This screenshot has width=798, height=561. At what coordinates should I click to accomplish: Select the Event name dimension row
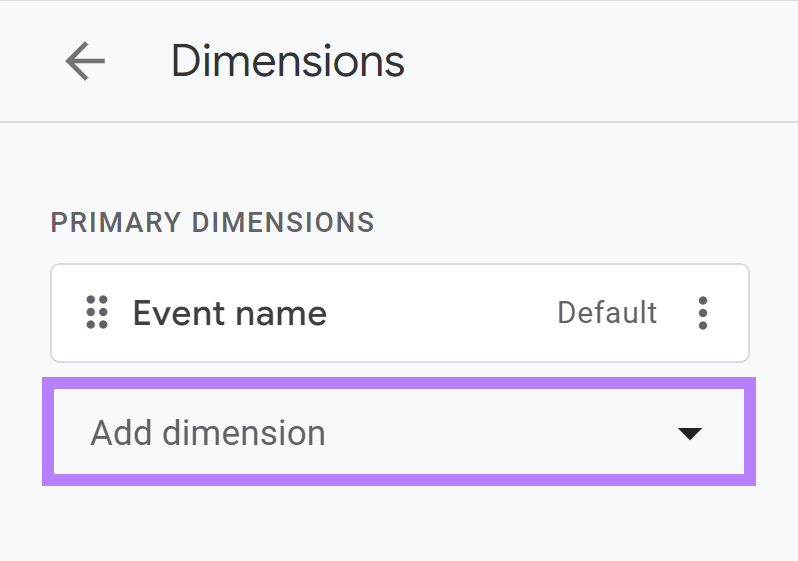click(400, 313)
